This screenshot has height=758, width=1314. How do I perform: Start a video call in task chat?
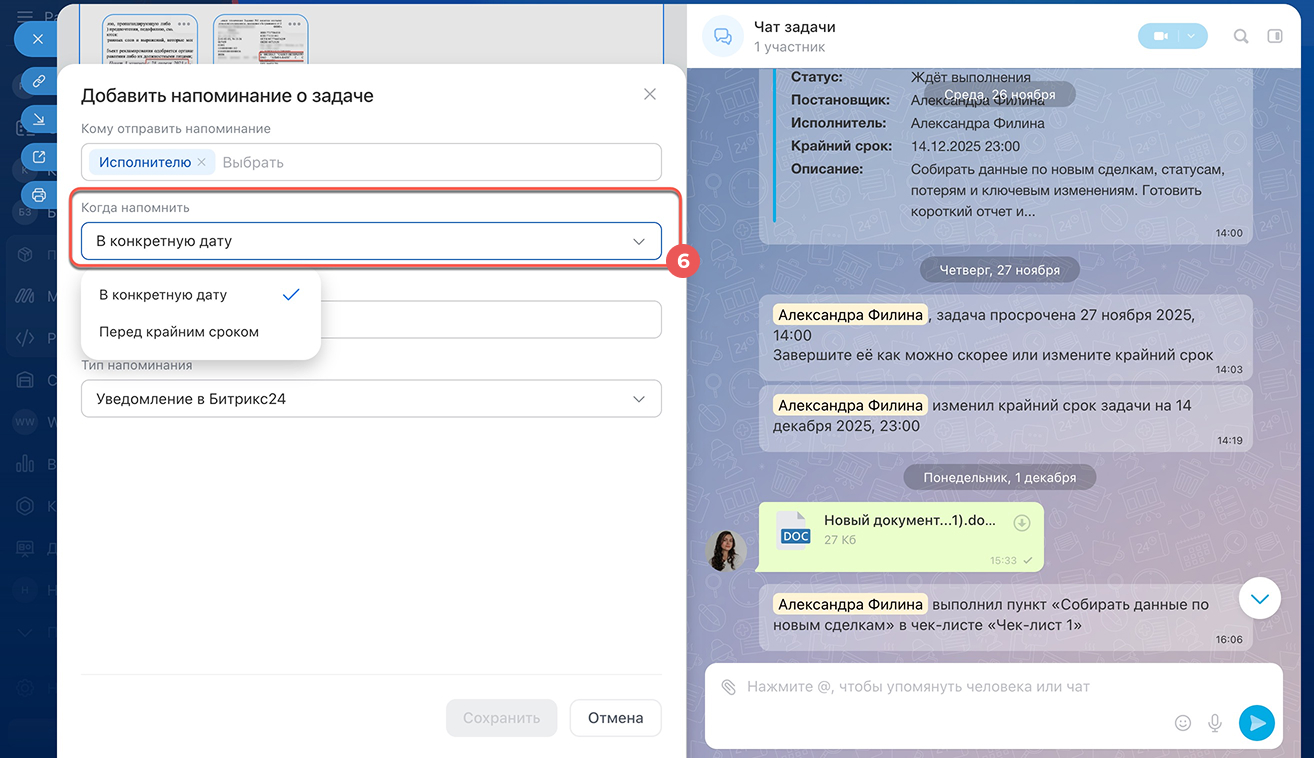click(1160, 36)
